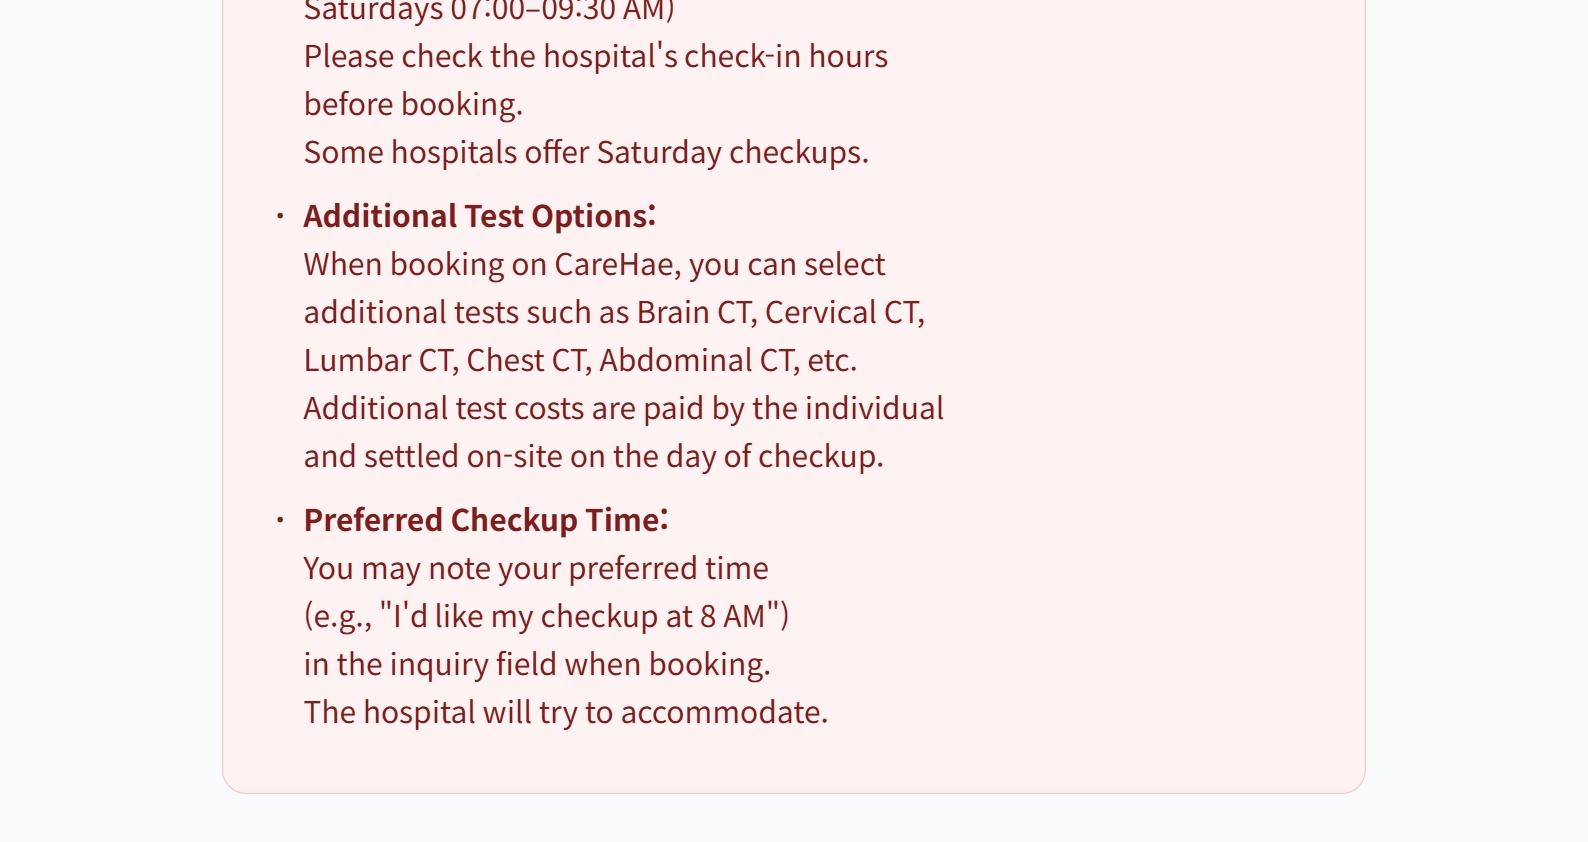This screenshot has height=842, width=1588.
Task: Click the "before booking." line
Action: point(413,104)
